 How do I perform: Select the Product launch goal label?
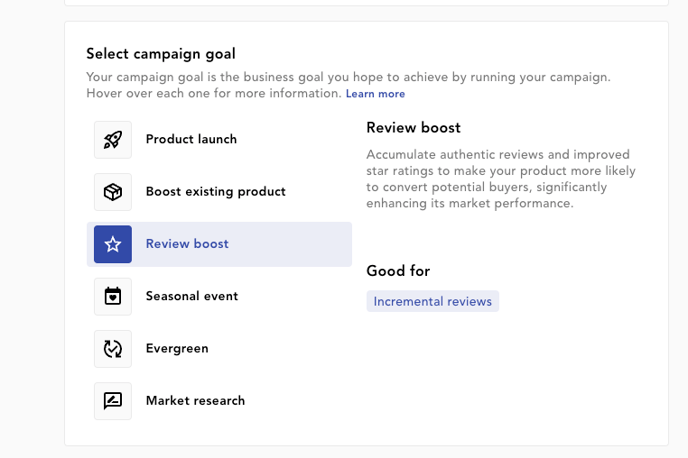191,139
